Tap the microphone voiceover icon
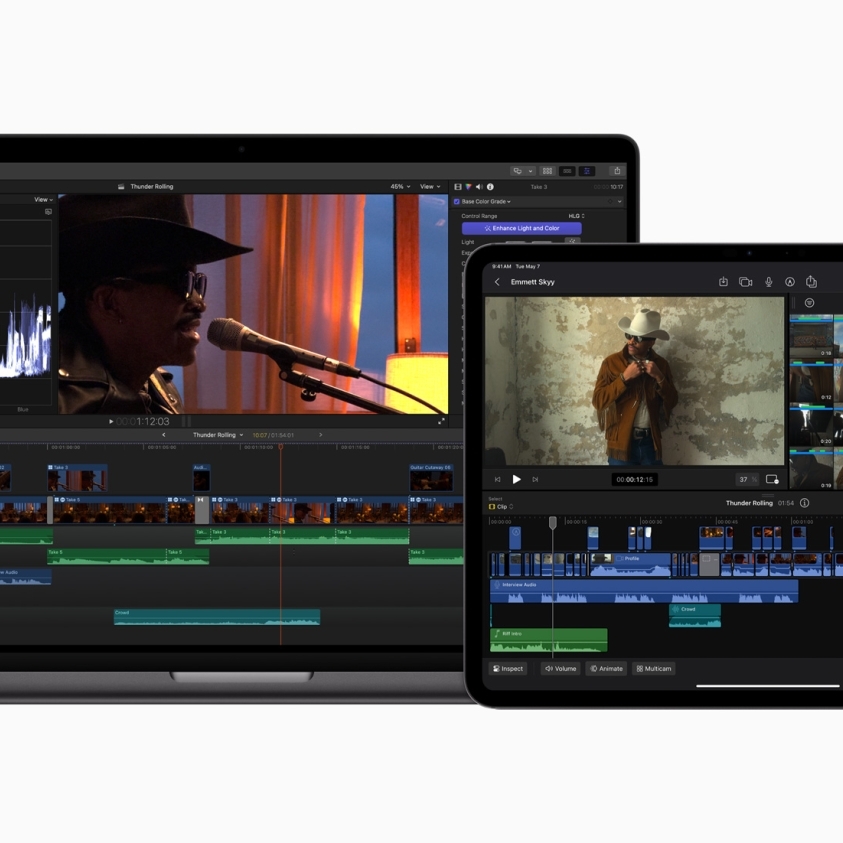Image resolution: width=843 pixels, height=843 pixels. (768, 282)
